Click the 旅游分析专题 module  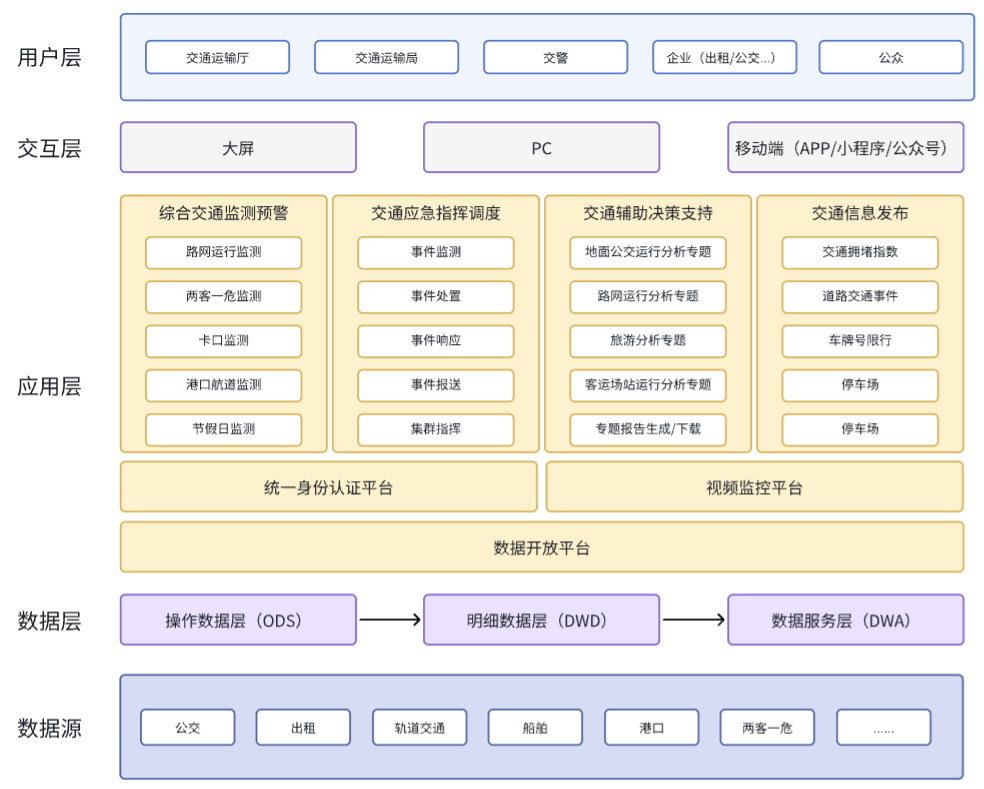[x=648, y=340]
